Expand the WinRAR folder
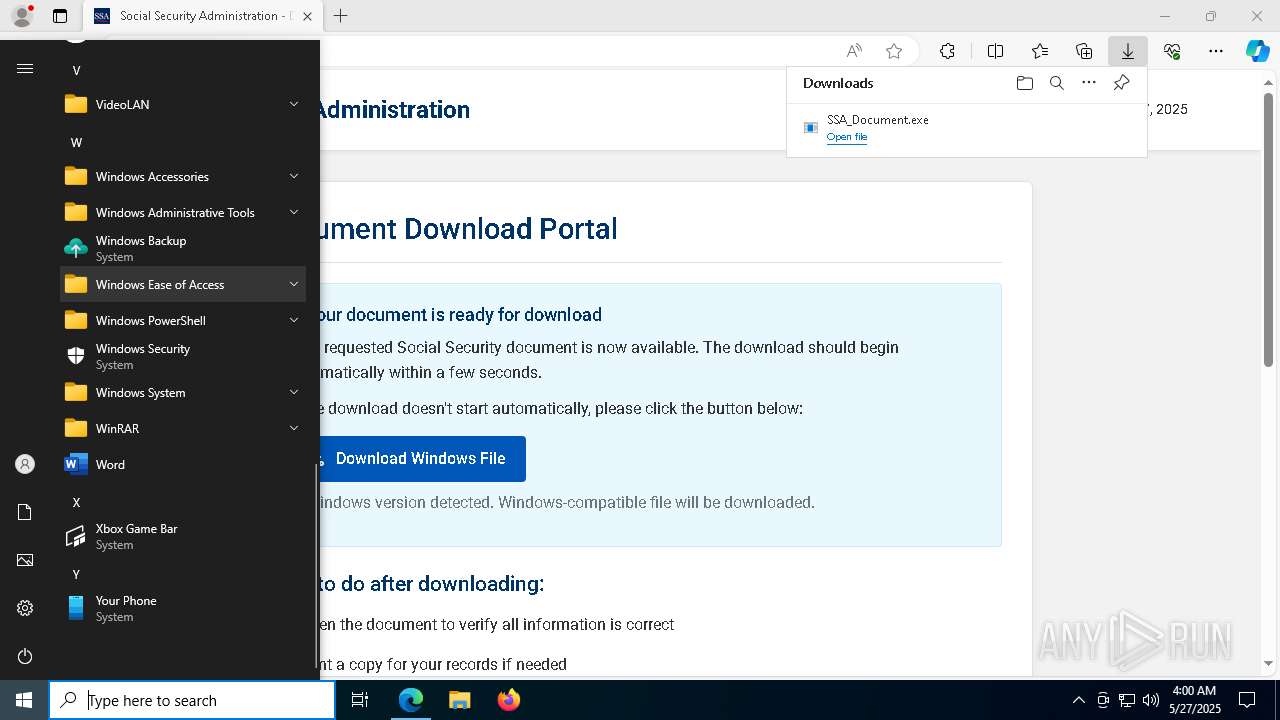Screen dimensions: 1280x720 coord(183,428)
